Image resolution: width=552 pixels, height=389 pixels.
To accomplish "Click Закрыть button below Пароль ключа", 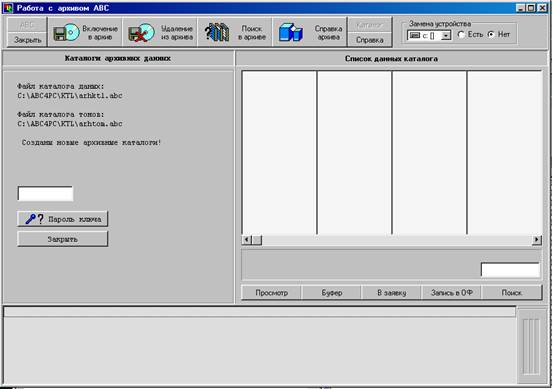I will coord(63,239).
